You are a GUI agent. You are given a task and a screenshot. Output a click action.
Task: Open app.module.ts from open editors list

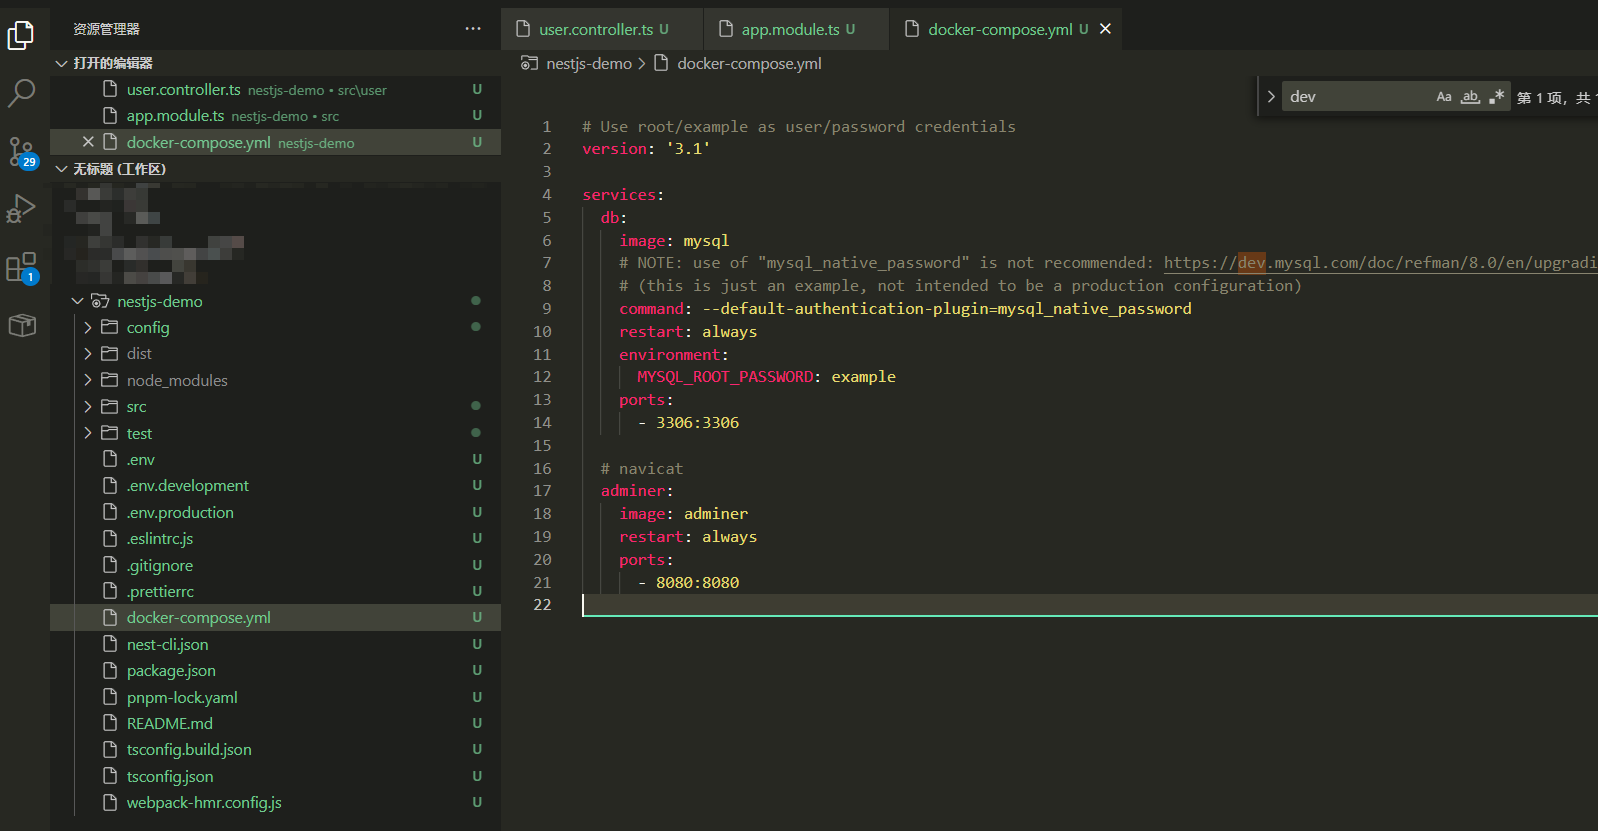pos(275,116)
